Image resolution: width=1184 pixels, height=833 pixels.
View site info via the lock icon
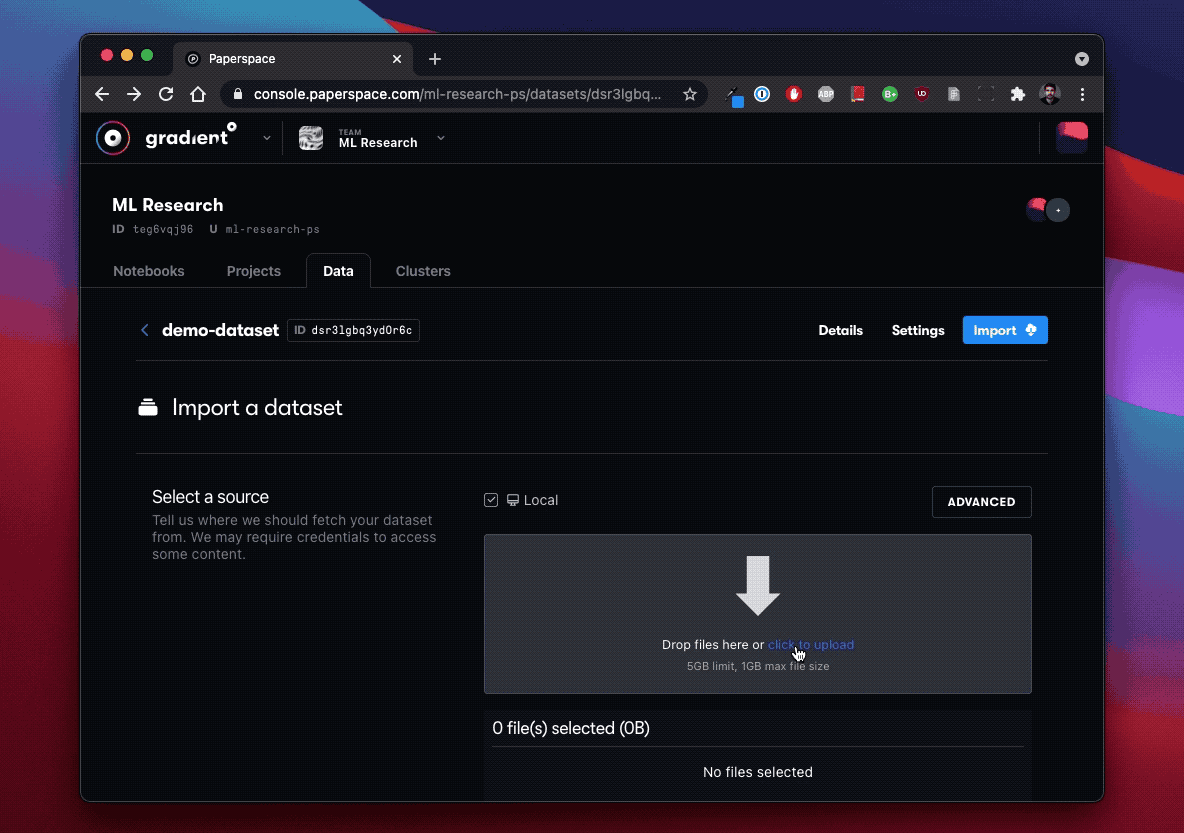pos(238,94)
